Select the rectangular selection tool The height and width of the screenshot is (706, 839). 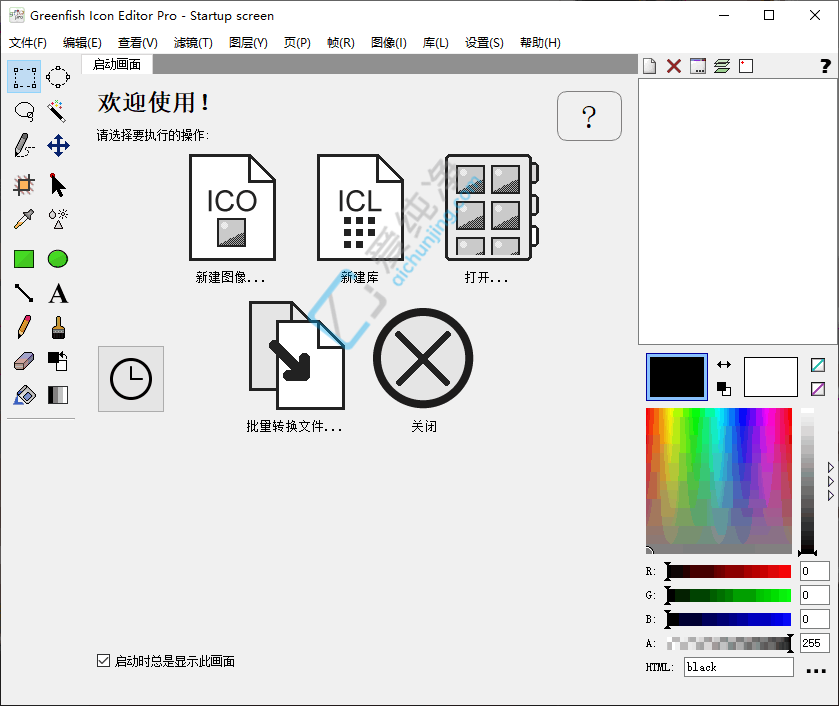[22, 76]
